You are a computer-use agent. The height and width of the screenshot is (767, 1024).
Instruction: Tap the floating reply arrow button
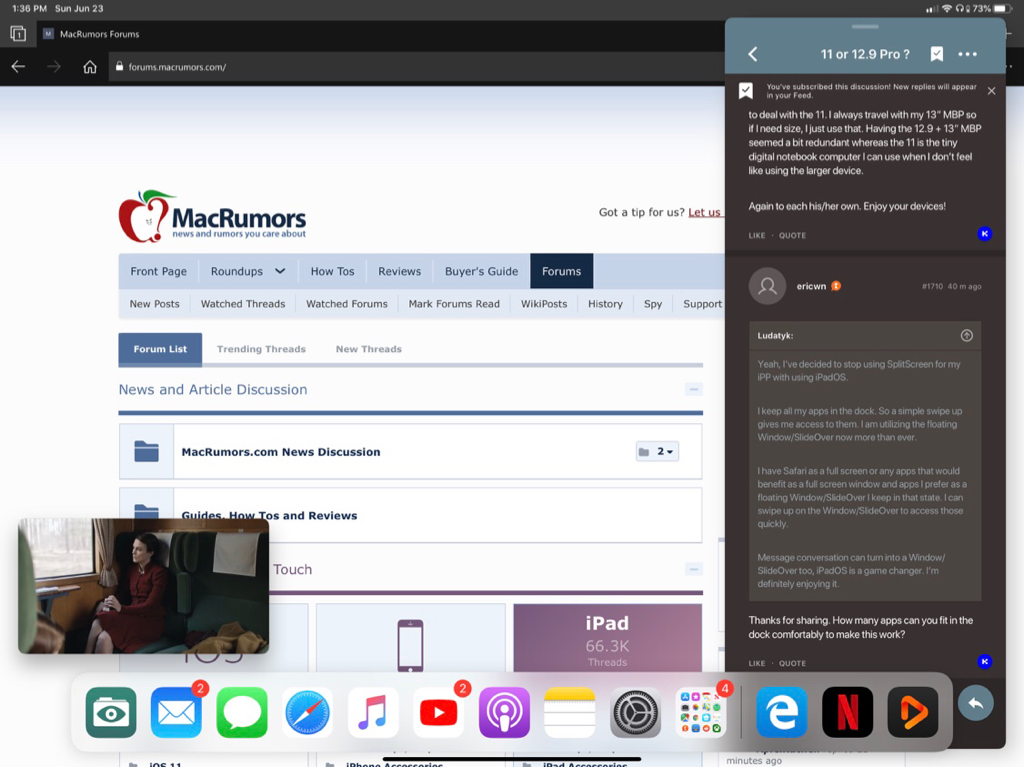tap(976, 704)
